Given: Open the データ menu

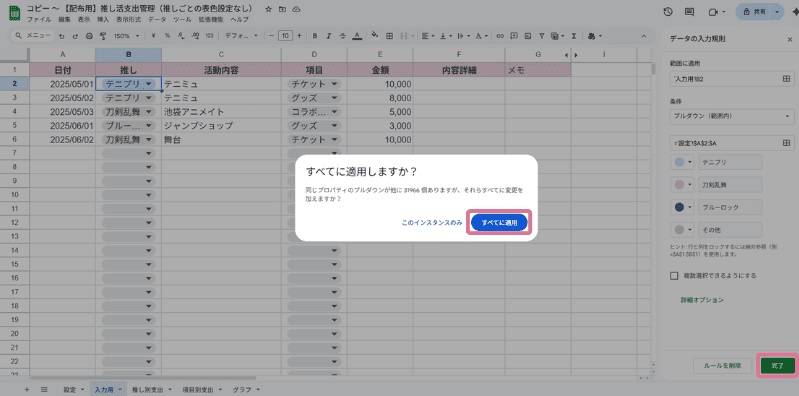Looking at the screenshot, I should (157, 19).
